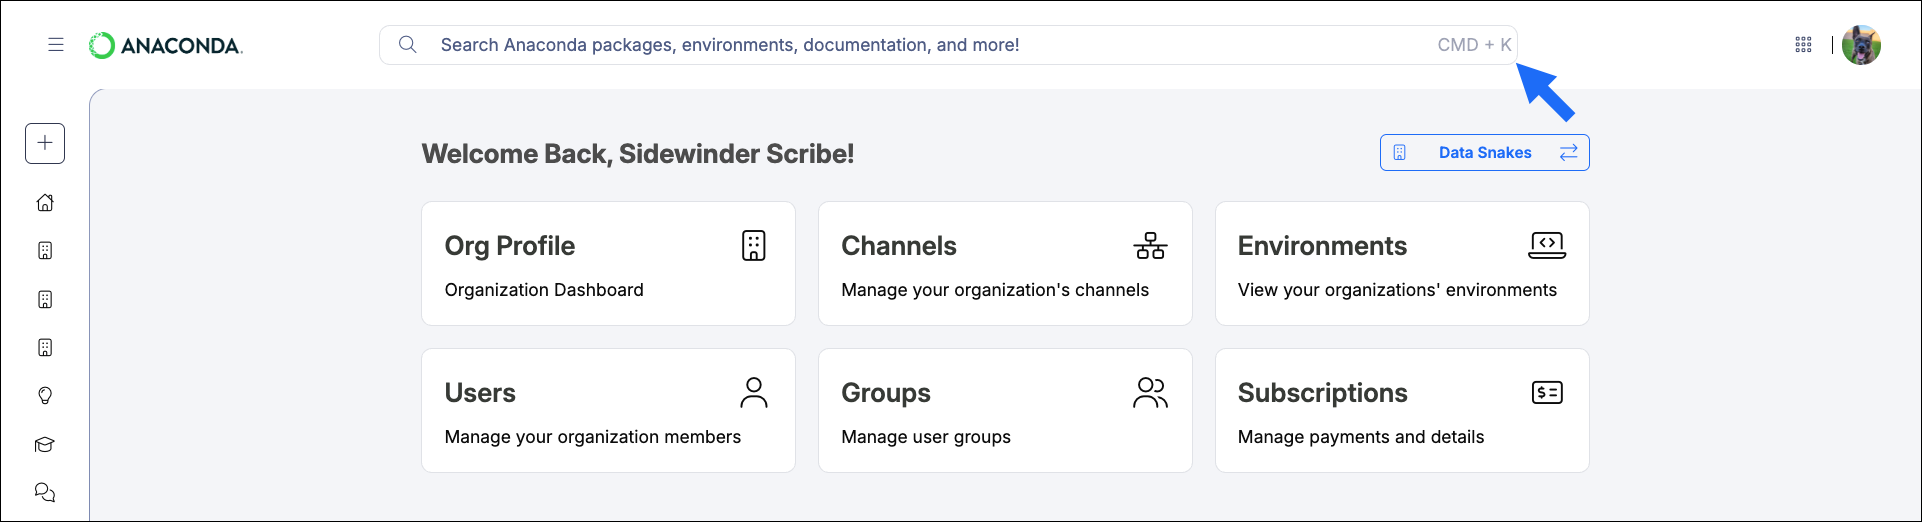Screen dimensions: 1922x522
Task: Focus the Search Anaconda packages field
Action: [948, 45]
